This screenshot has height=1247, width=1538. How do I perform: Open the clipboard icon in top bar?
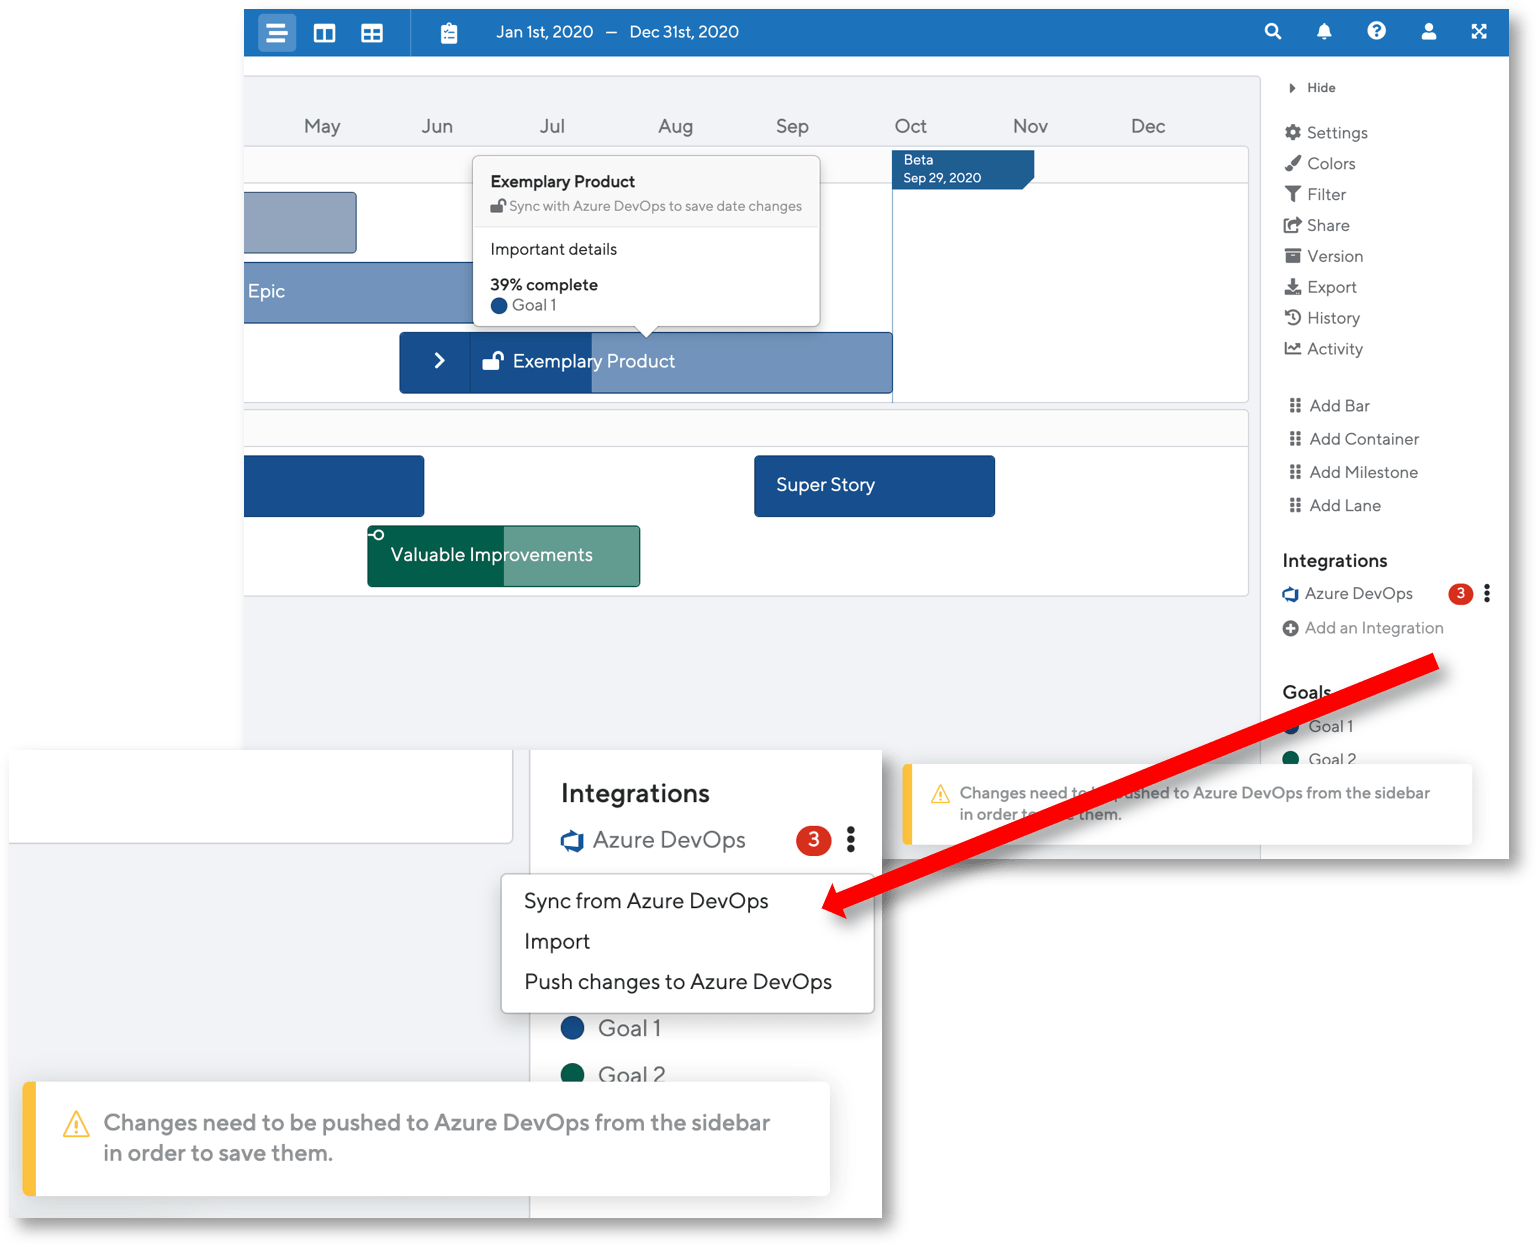point(449,33)
